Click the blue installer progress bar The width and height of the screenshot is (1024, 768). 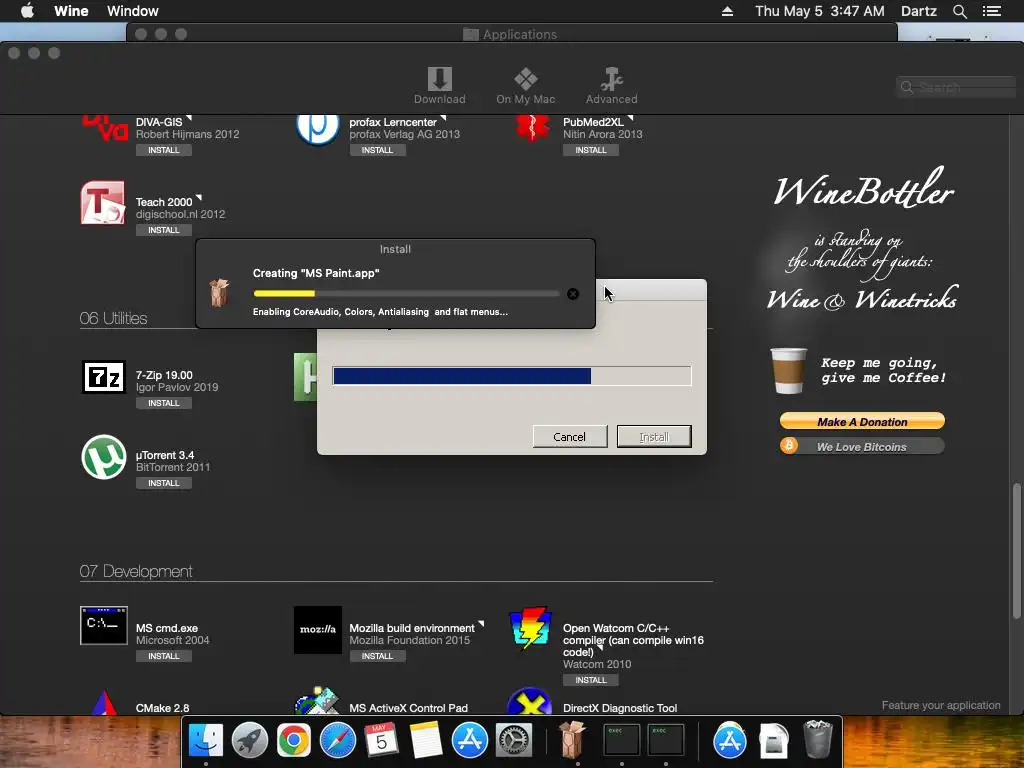[512, 376]
